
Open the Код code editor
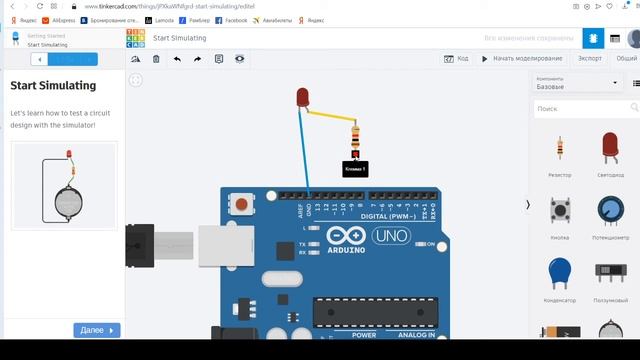[456, 59]
